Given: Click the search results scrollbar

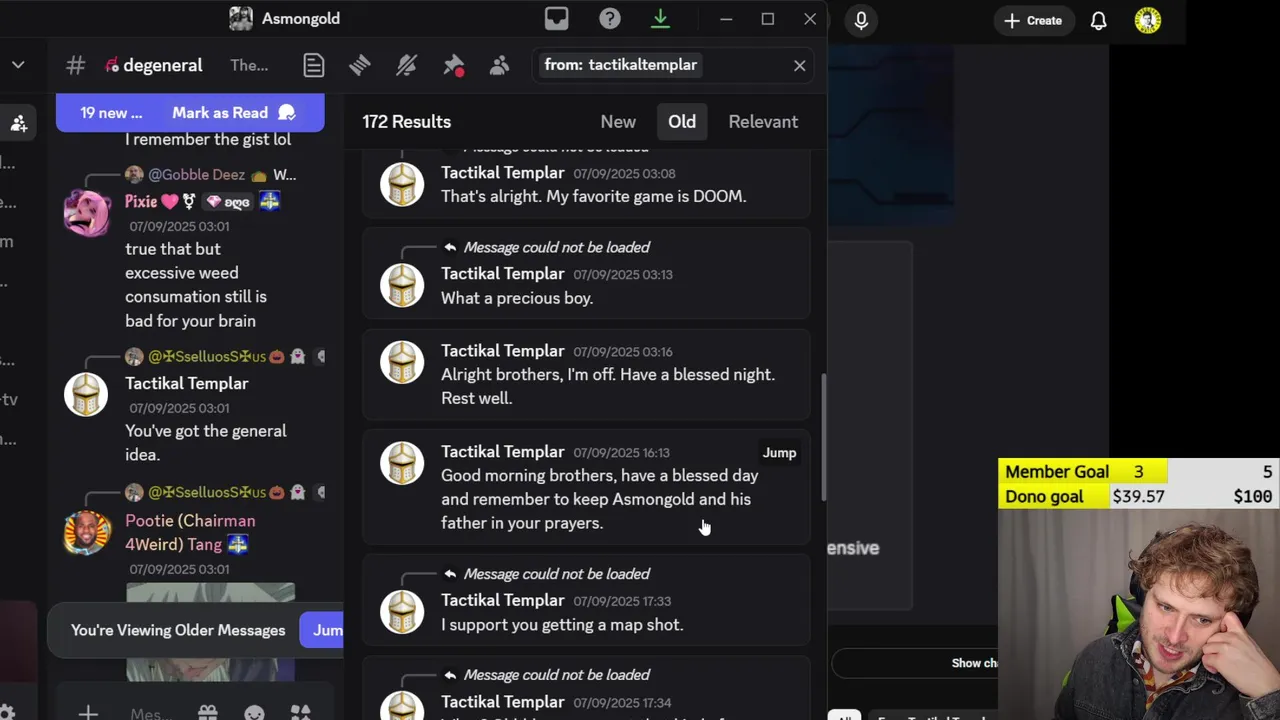Looking at the screenshot, I should (x=823, y=438).
